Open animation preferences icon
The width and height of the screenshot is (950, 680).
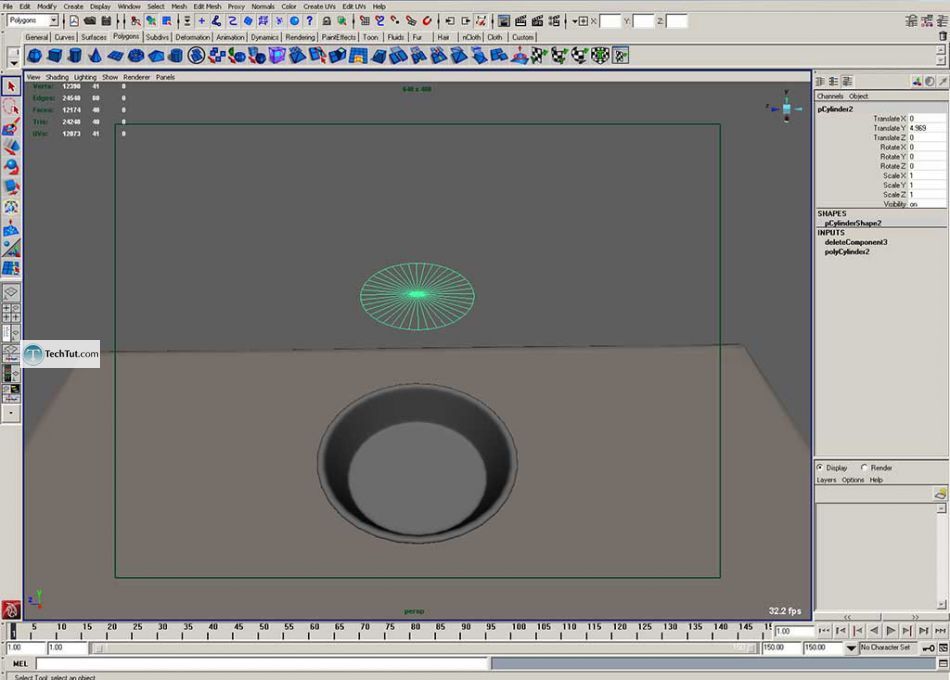[x=943, y=648]
